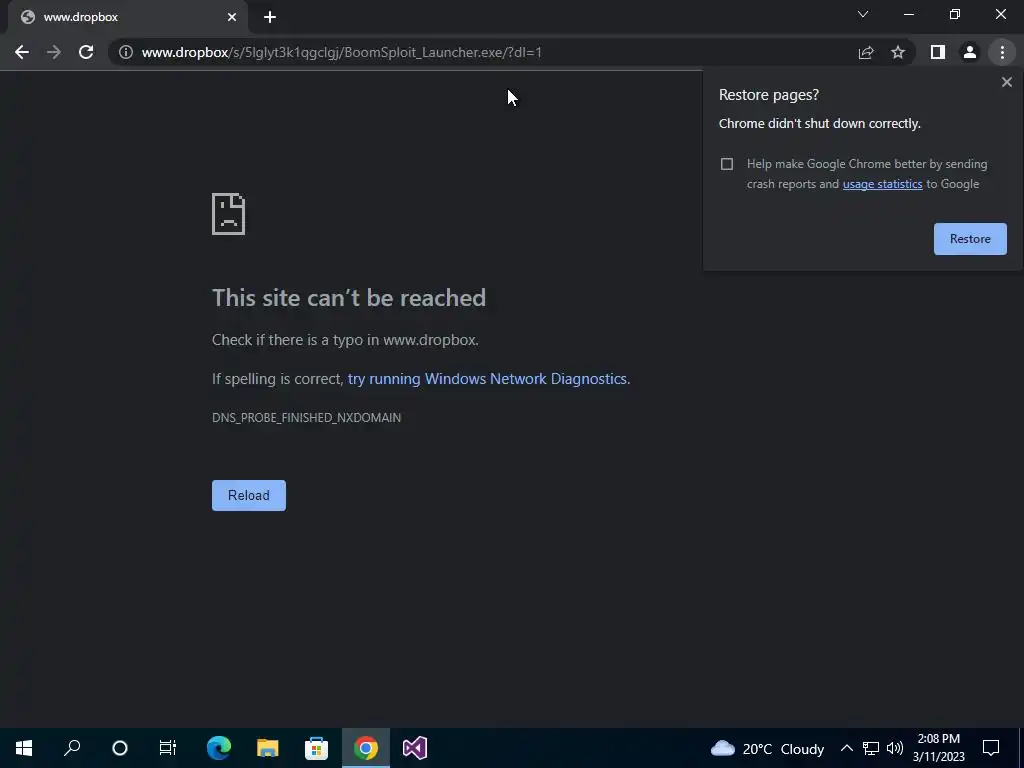
Task: Open File Explorer from taskbar
Action: tap(268, 748)
